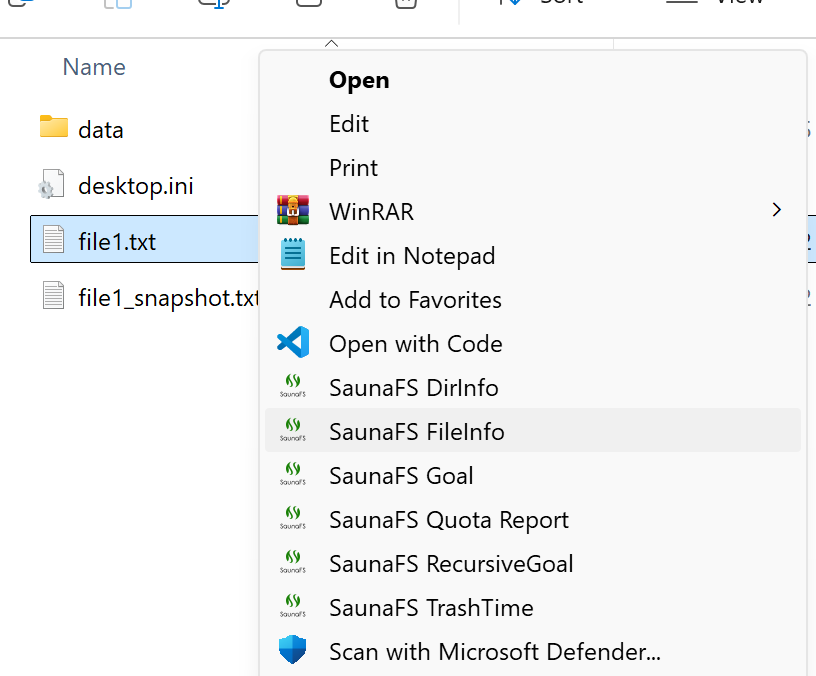Screen dimensions: 816x676
Task: Click the Microsoft Defender shield icon
Action: coord(294,650)
